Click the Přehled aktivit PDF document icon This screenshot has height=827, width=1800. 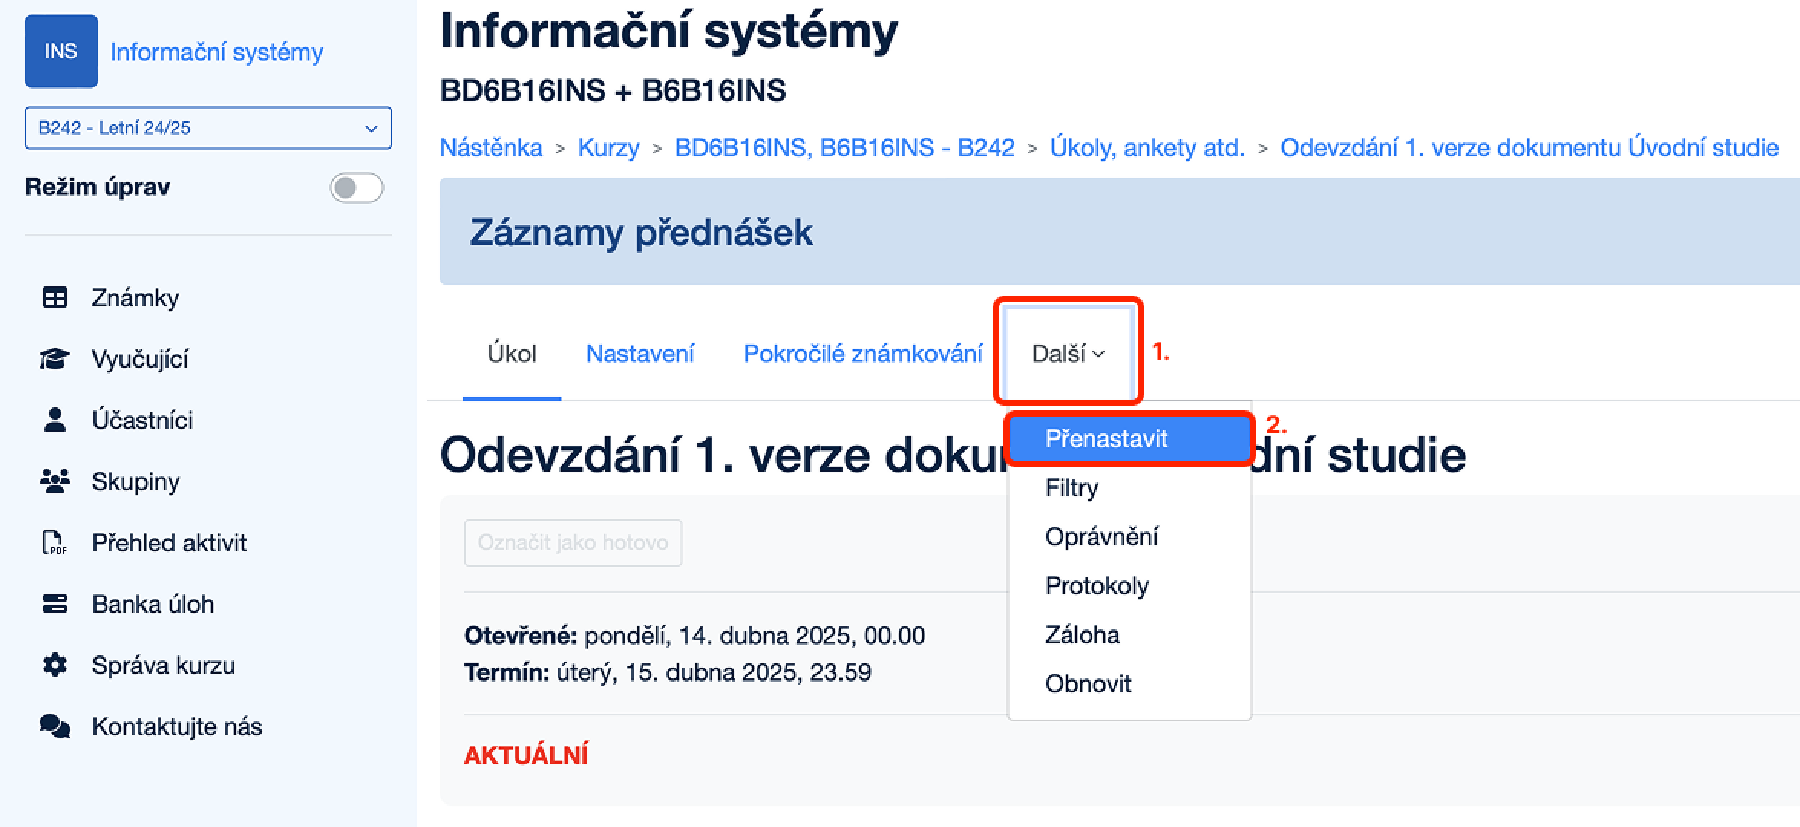point(55,542)
